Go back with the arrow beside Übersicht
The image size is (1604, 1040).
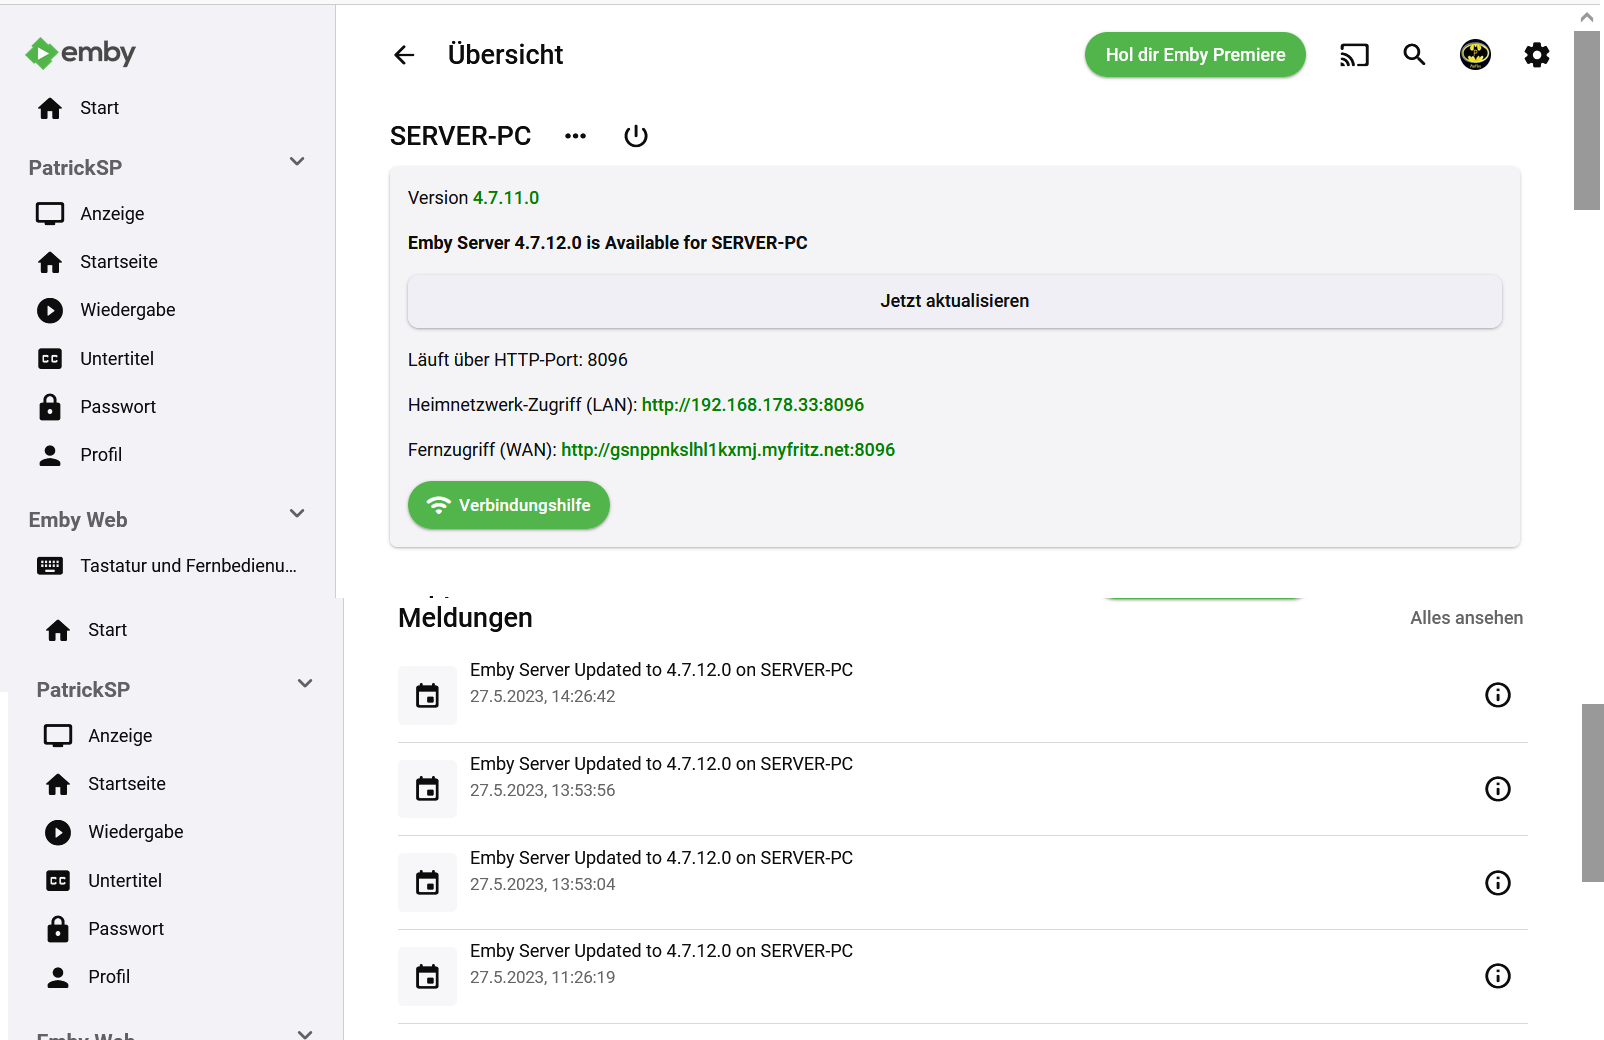pos(404,55)
